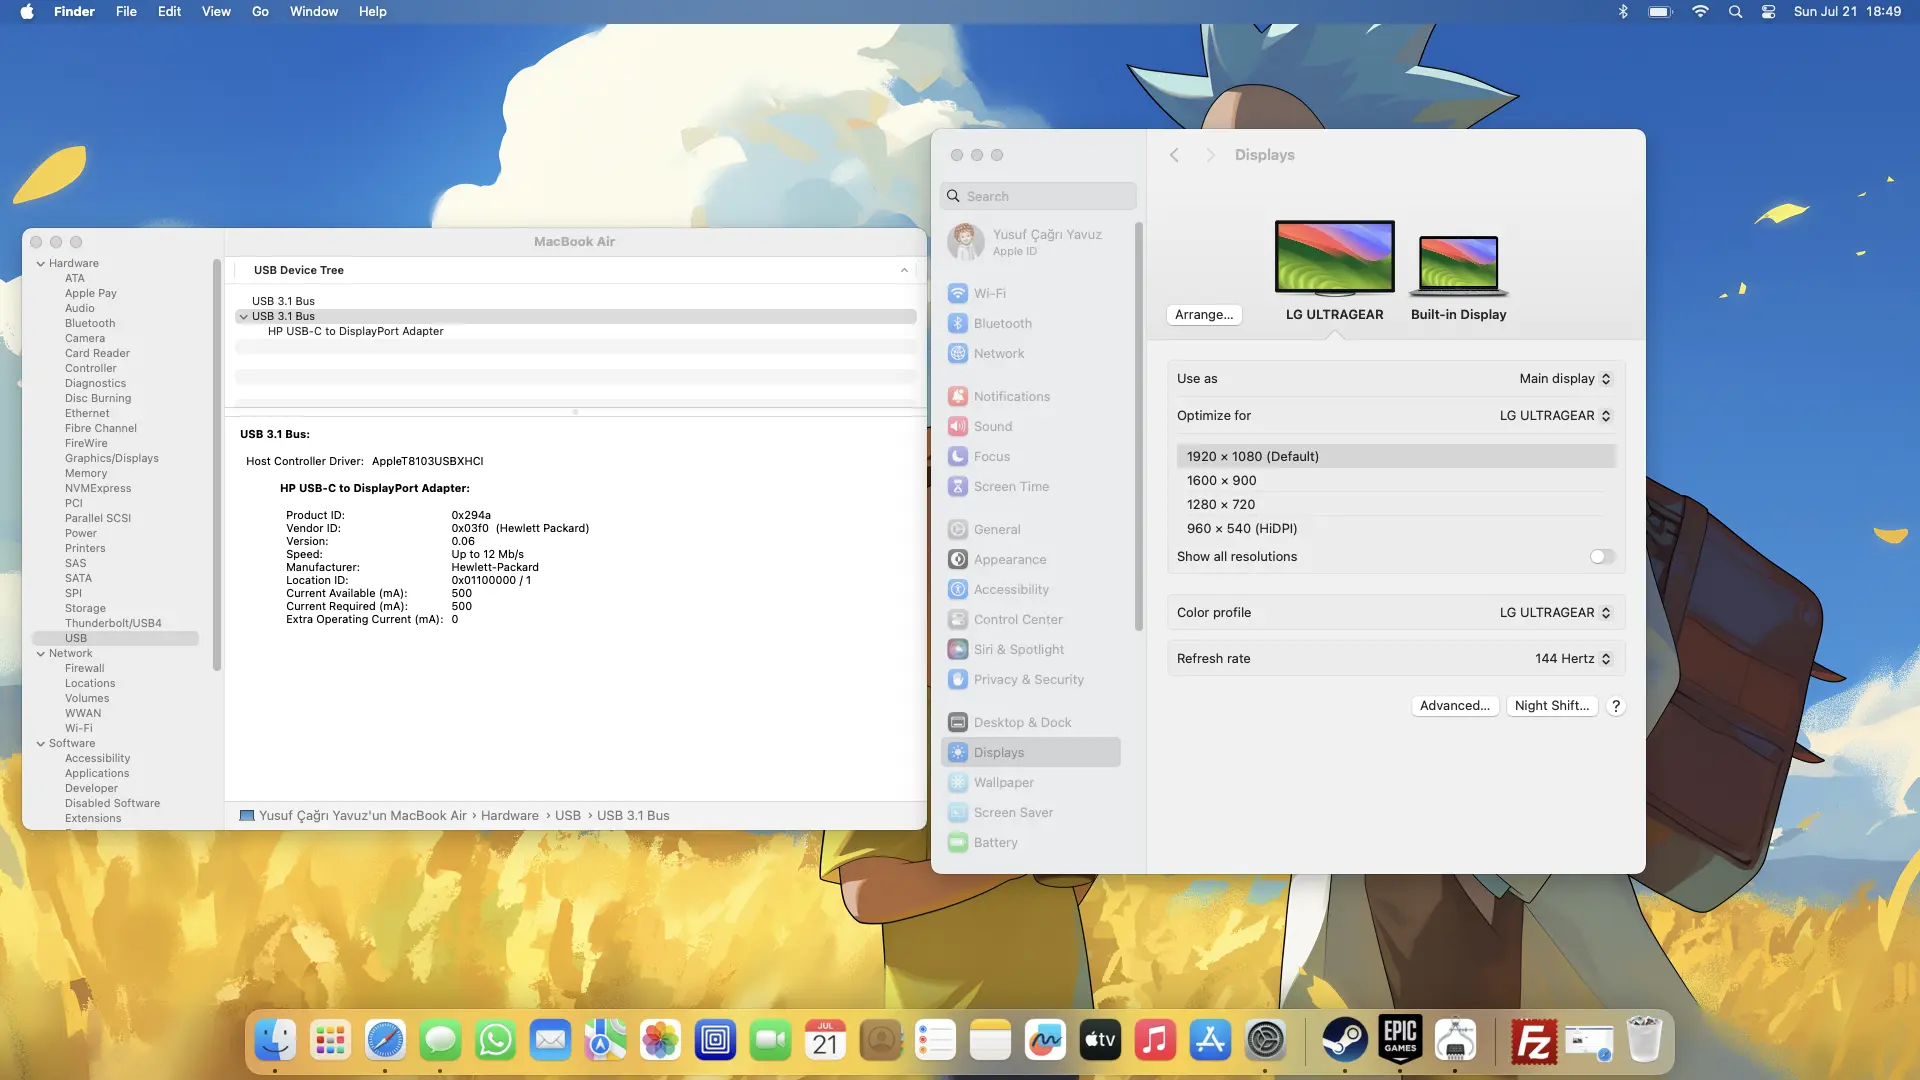
Task: Open the View menu
Action: (216, 12)
